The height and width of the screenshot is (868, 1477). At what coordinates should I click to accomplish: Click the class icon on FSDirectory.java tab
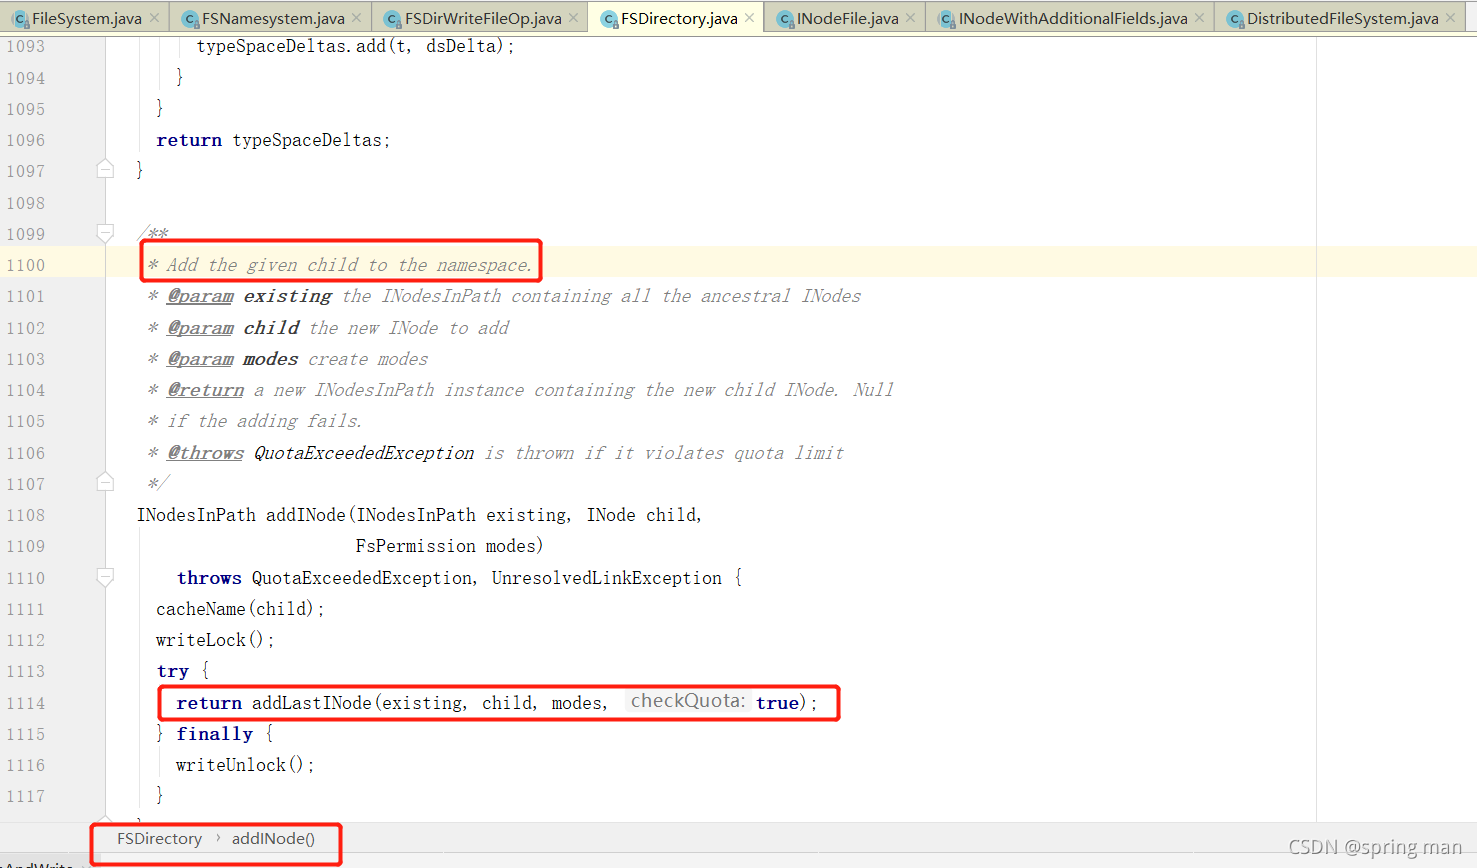(x=609, y=19)
